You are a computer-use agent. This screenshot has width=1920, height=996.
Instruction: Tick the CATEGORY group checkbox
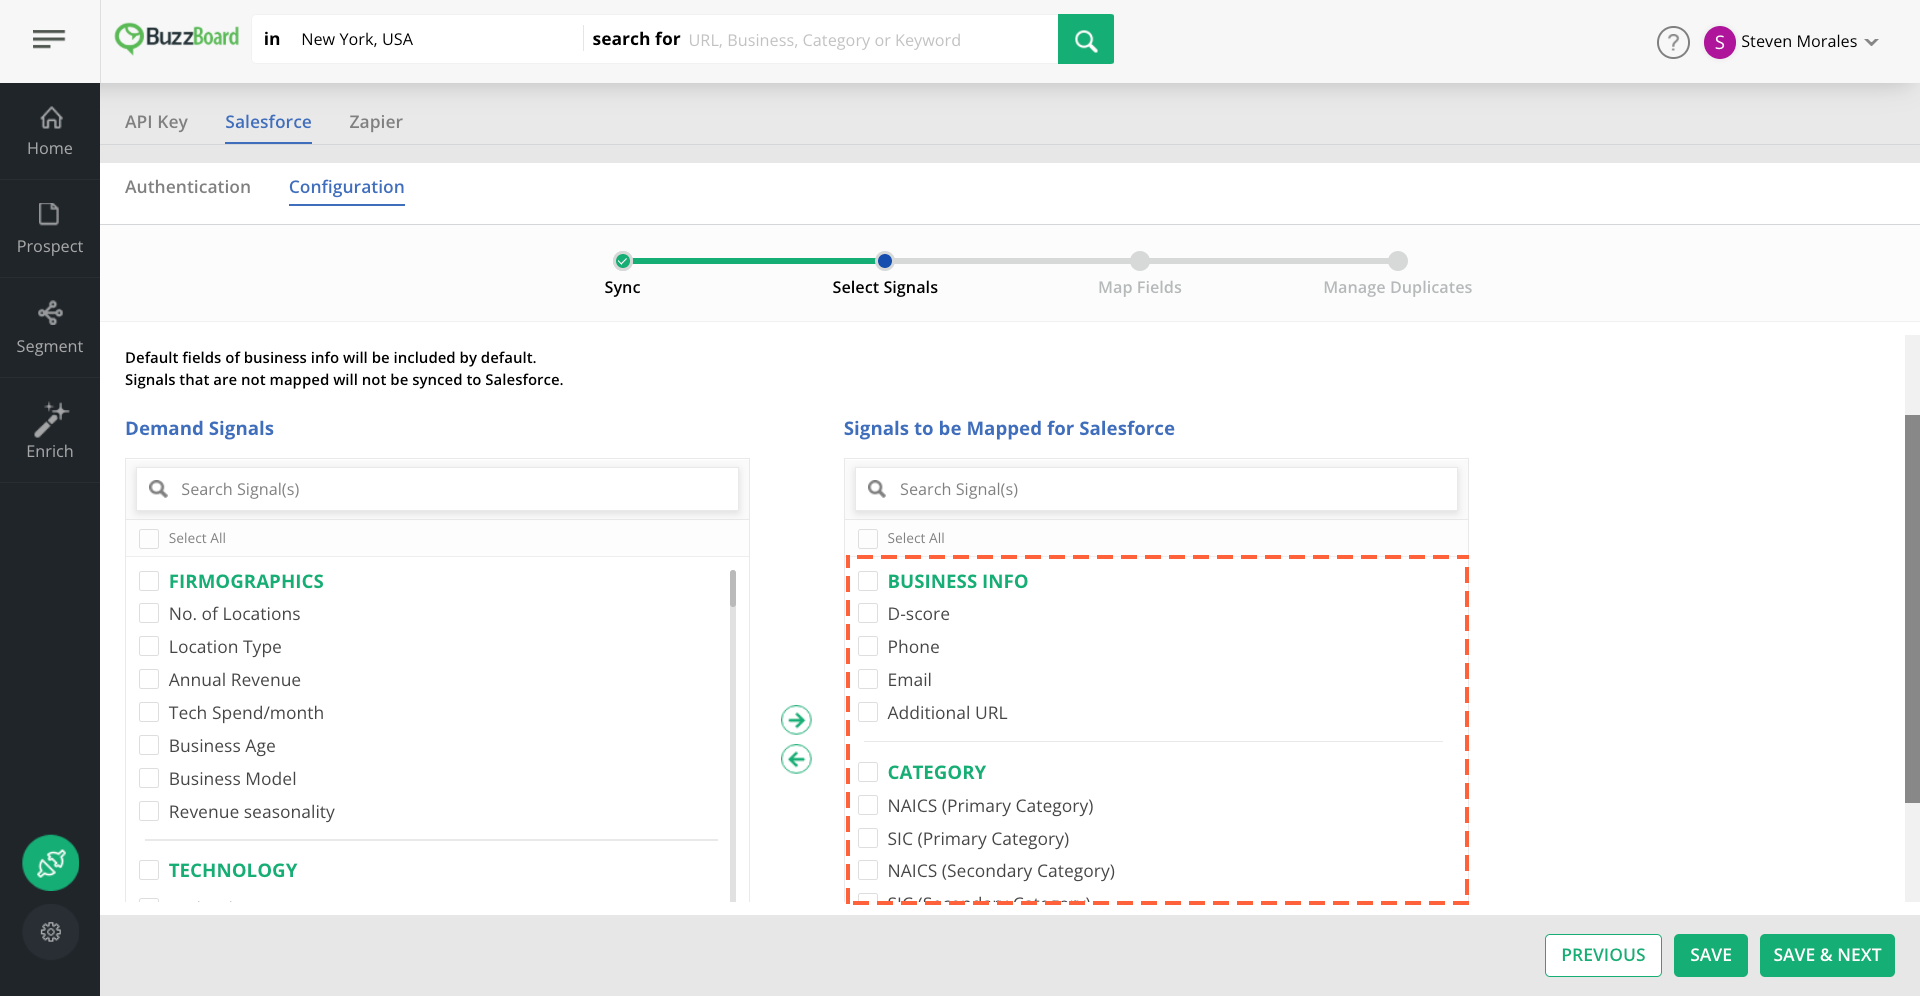(868, 772)
